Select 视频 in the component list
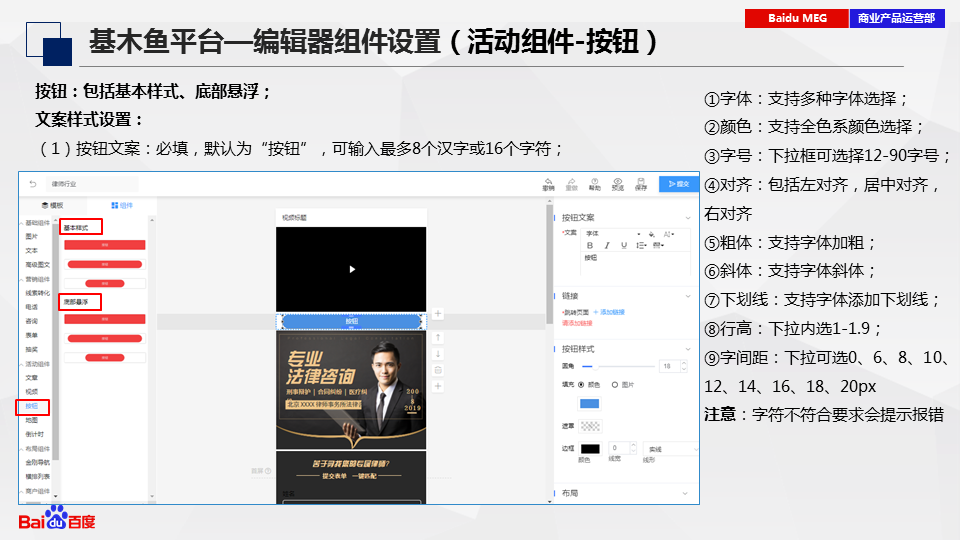 32,391
